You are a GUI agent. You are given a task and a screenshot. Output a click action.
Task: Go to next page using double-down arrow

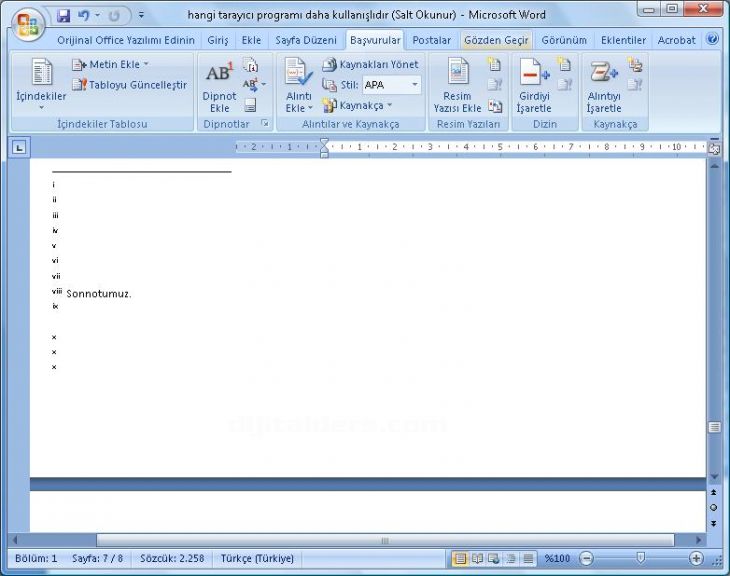point(714,524)
